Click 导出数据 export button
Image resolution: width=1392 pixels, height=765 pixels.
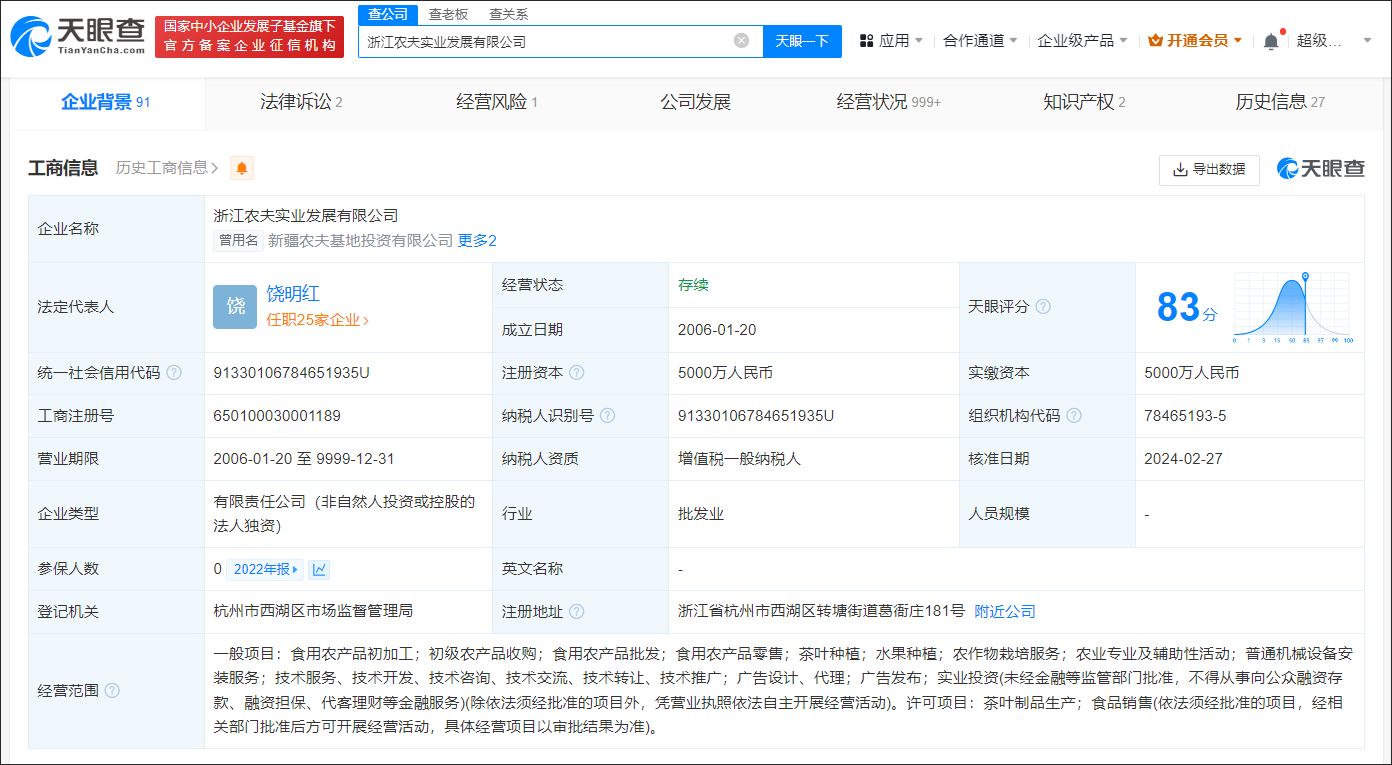[1209, 170]
